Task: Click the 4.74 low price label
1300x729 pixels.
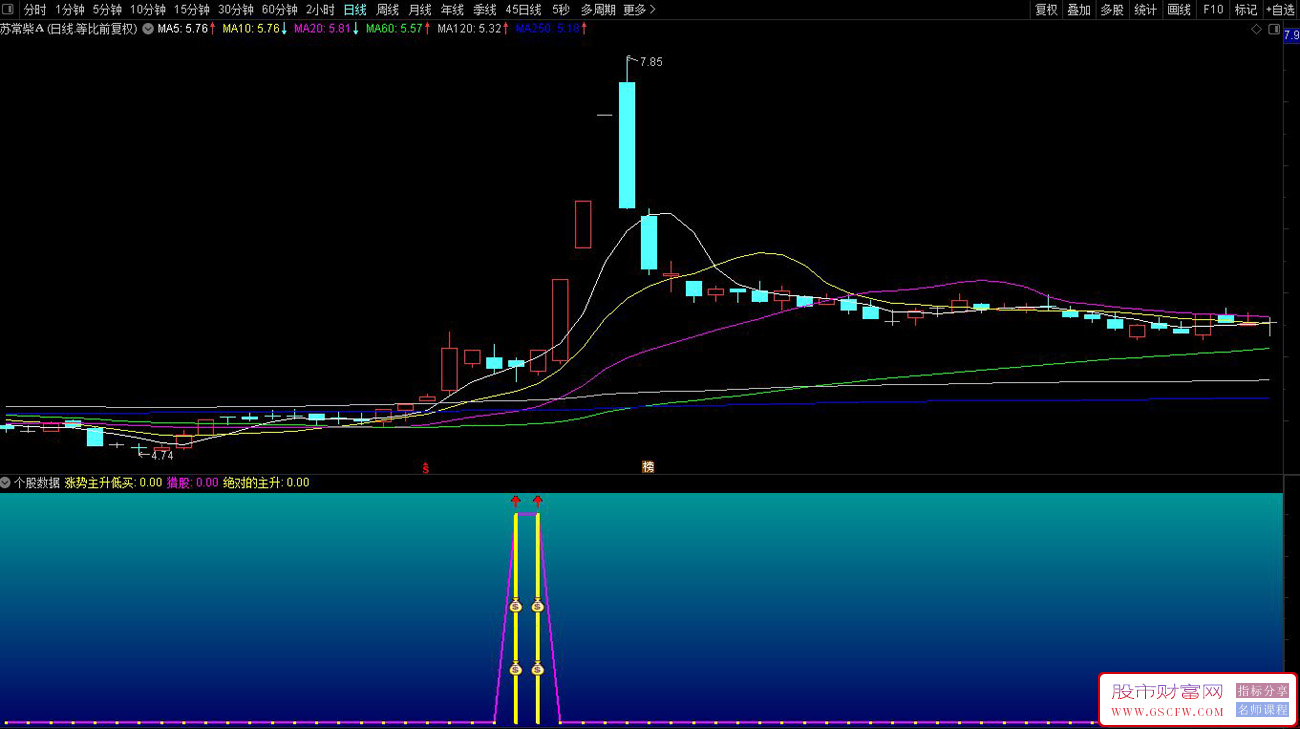Action: [x=162, y=456]
